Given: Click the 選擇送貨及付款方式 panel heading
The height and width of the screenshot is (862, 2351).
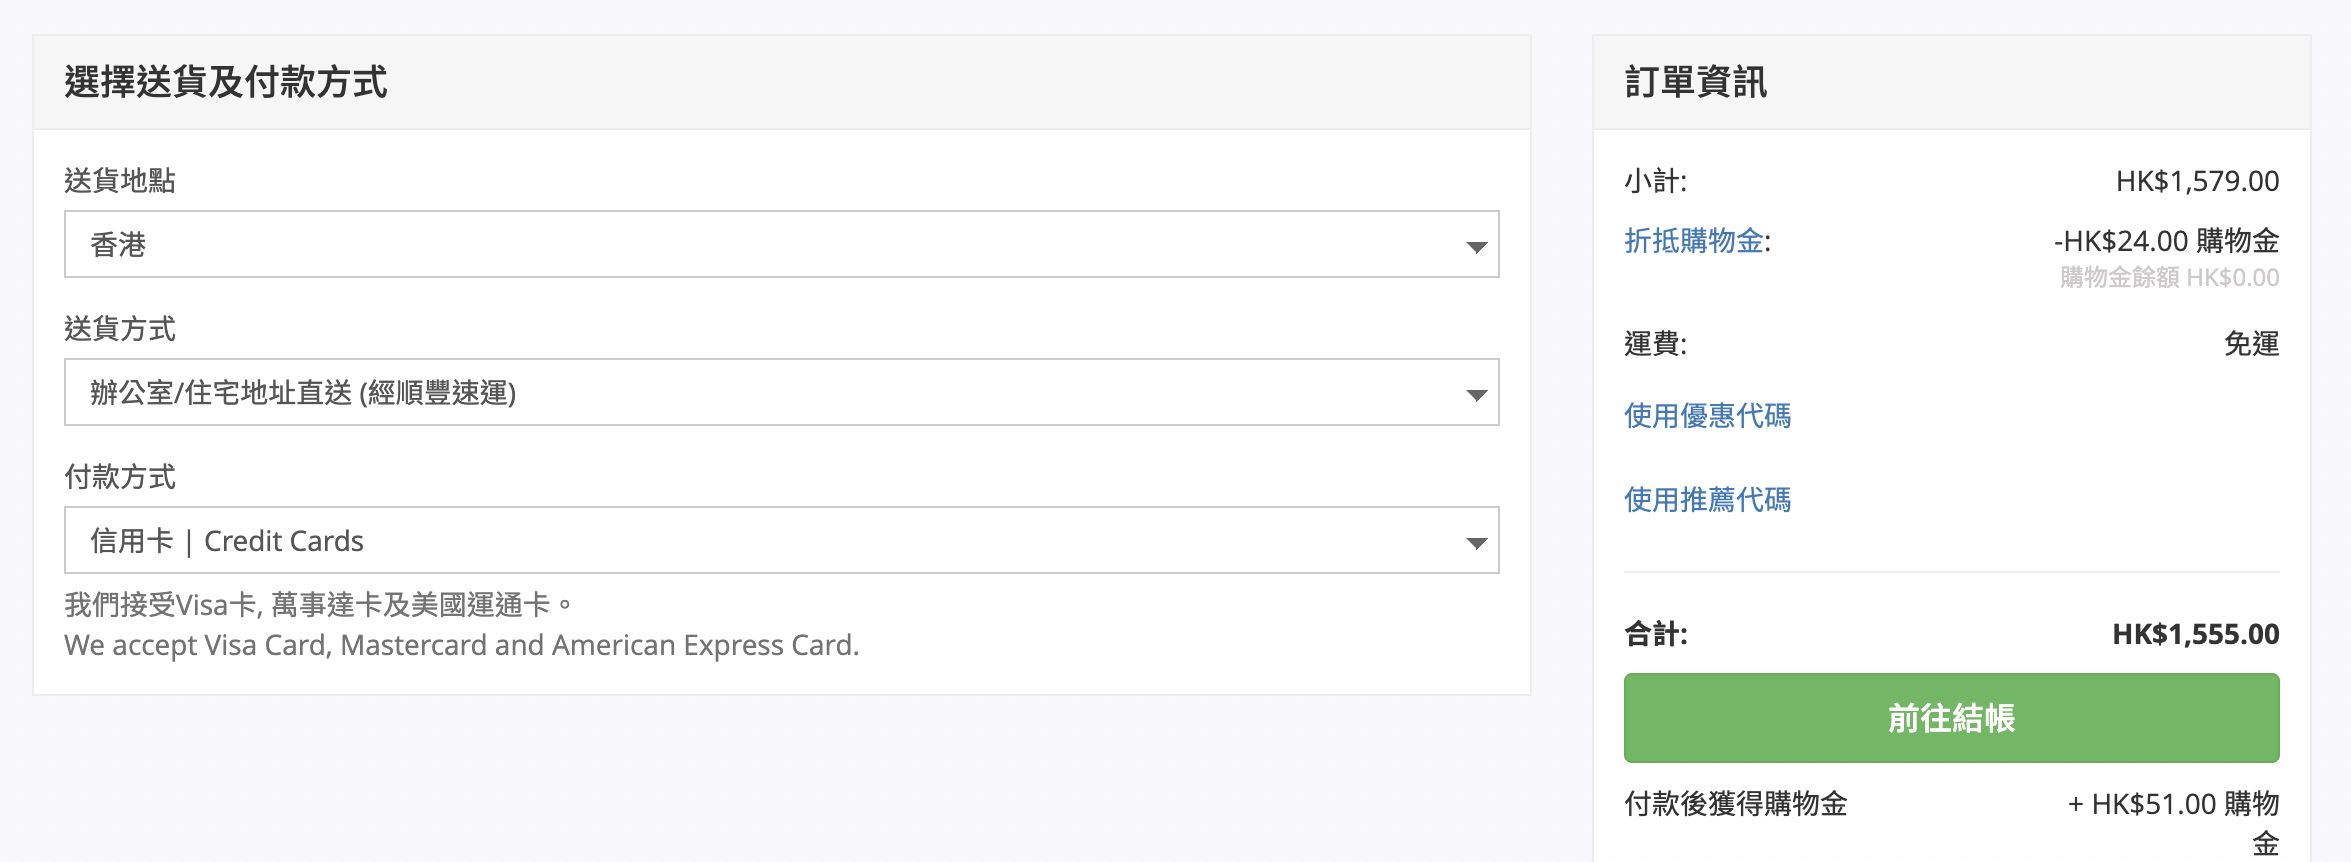Looking at the screenshot, I should pos(226,82).
